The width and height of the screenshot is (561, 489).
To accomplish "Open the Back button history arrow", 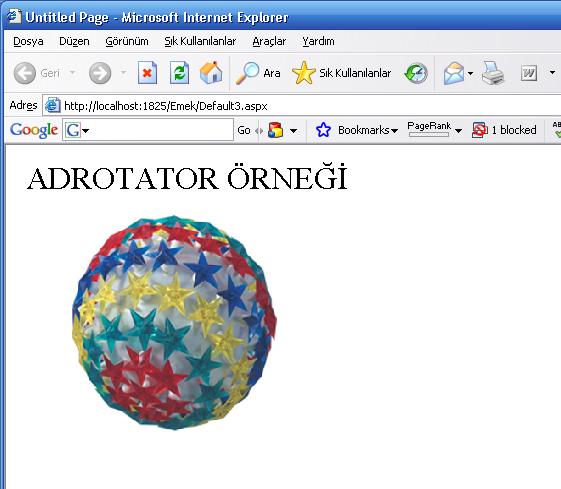I will pos(72,73).
